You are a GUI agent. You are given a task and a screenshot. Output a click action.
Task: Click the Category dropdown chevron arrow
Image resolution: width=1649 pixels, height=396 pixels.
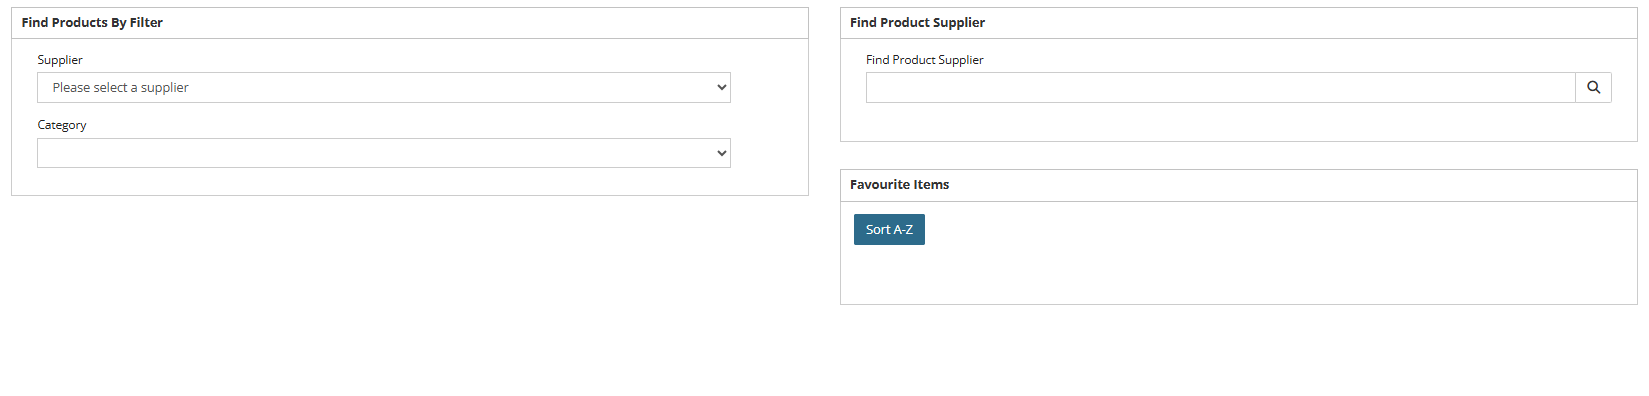[x=721, y=153]
